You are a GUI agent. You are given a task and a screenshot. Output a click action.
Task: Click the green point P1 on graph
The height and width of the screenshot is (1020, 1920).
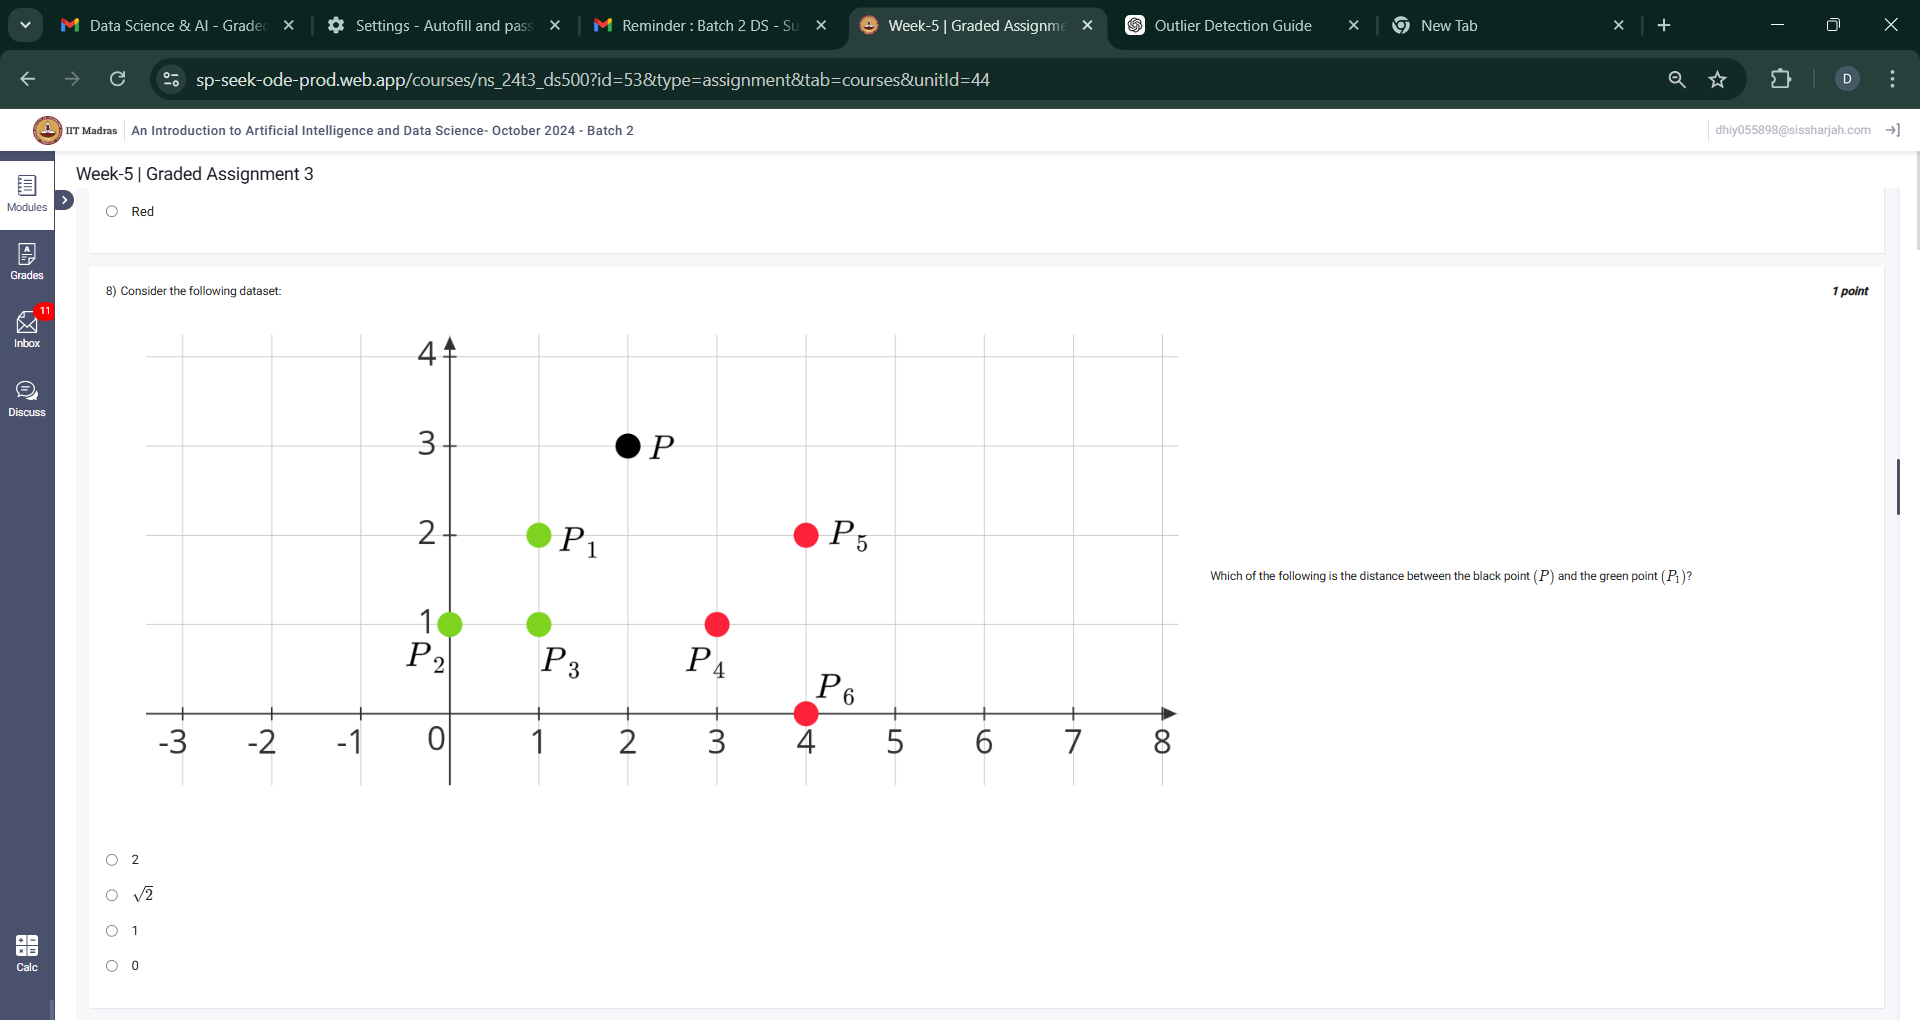click(539, 535)
